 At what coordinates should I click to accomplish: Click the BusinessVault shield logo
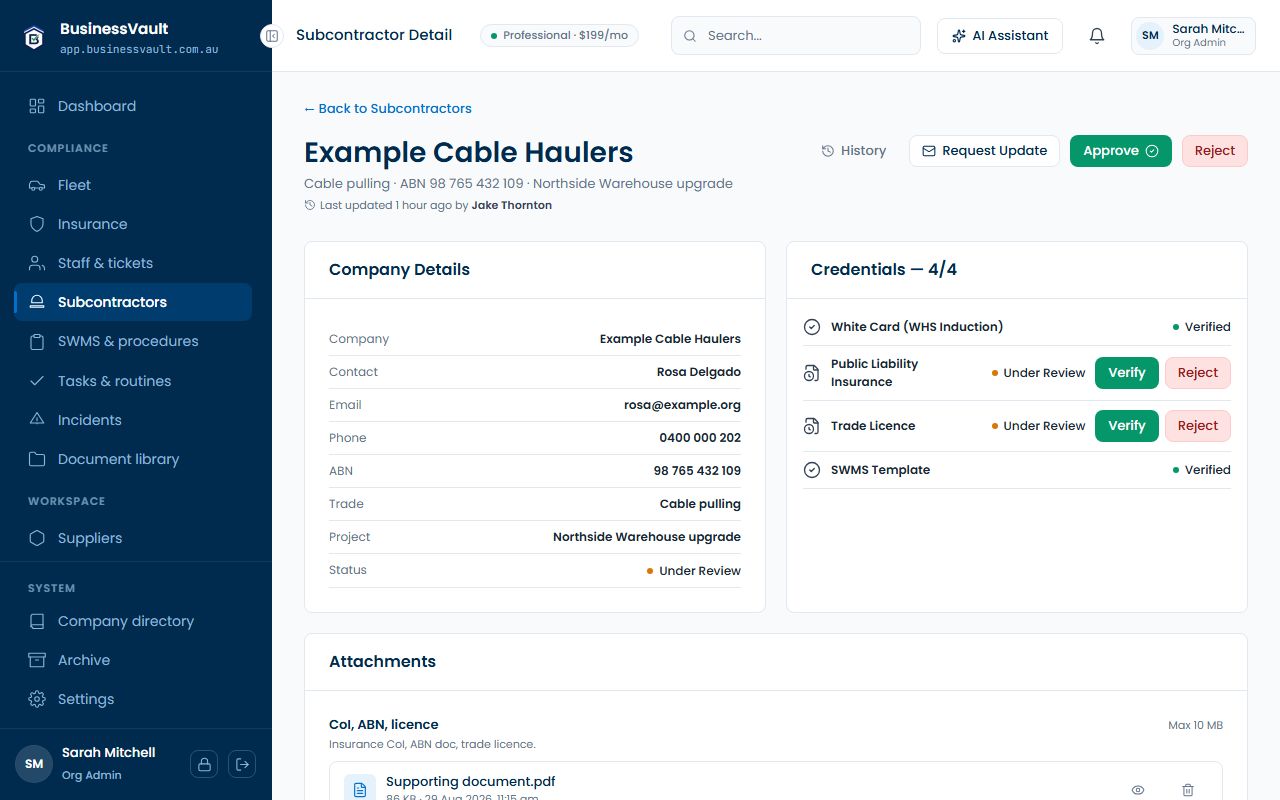coord(34,37)
